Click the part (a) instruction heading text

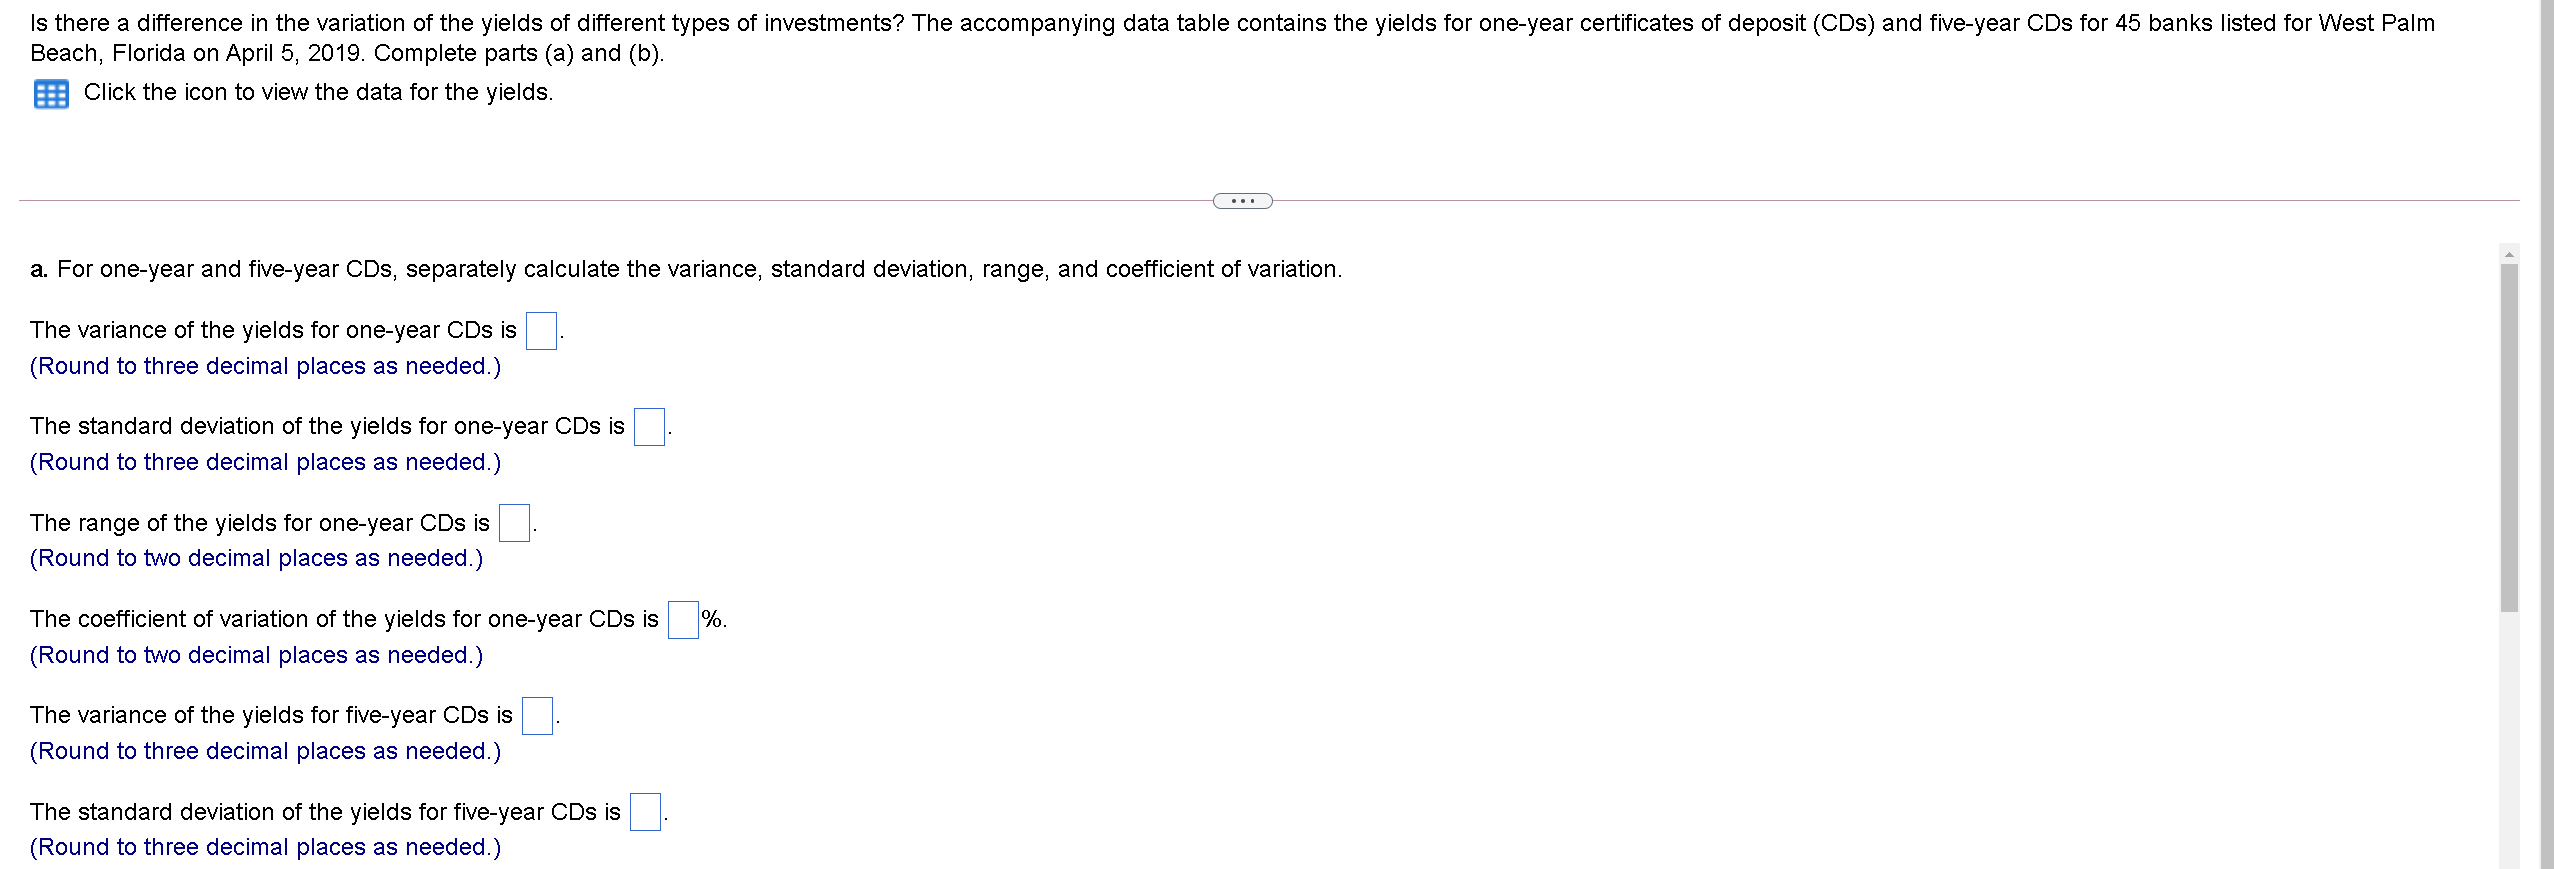pyautogui.click(x=685, y=268)
